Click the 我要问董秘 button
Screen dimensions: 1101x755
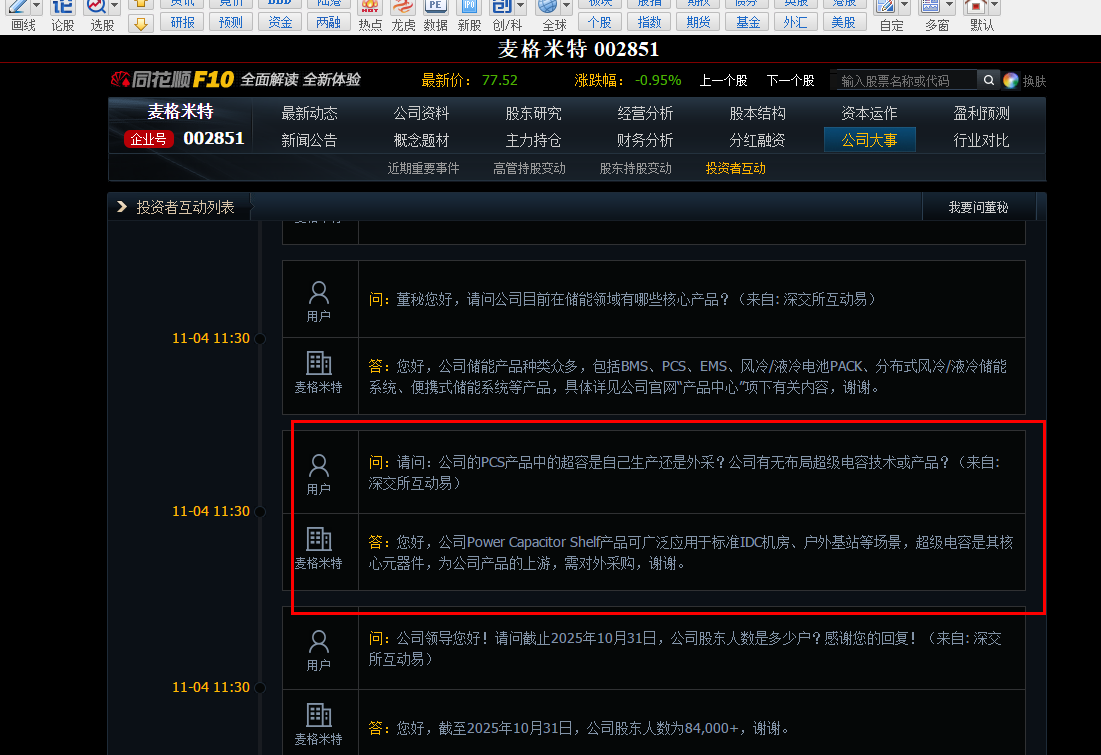coord(978,207)
